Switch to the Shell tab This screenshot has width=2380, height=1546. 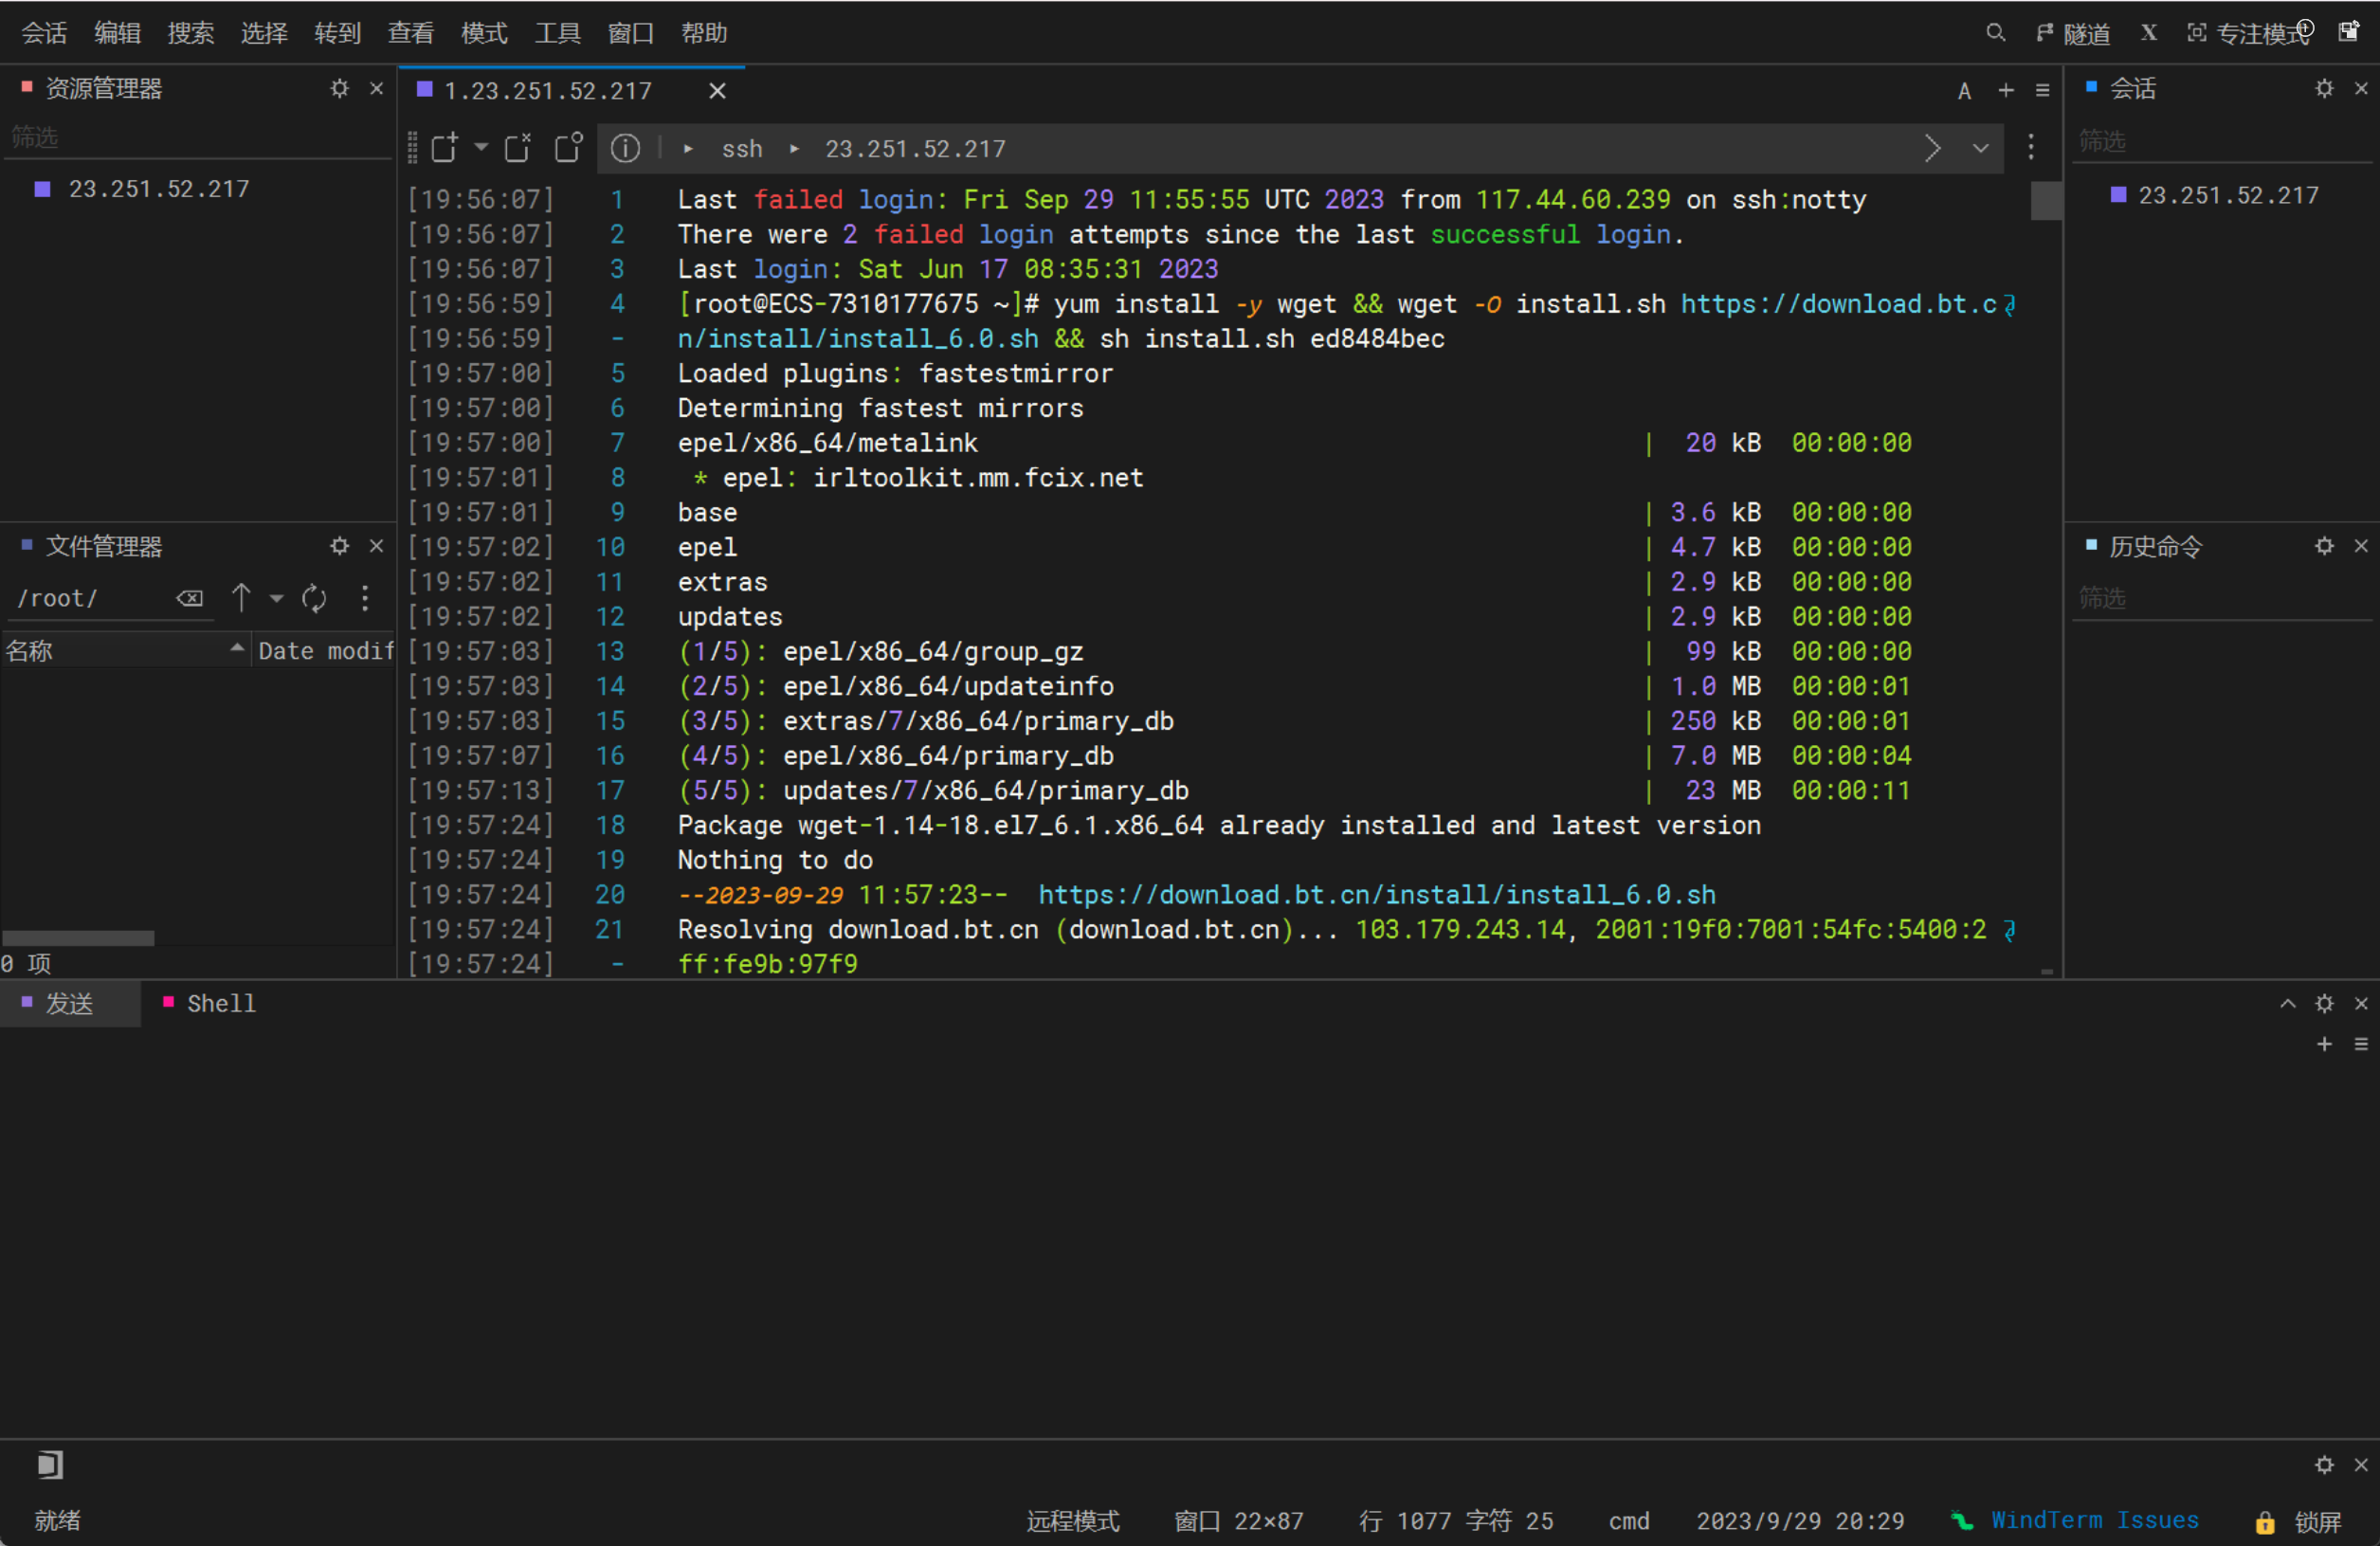(x=211, y=1004)
